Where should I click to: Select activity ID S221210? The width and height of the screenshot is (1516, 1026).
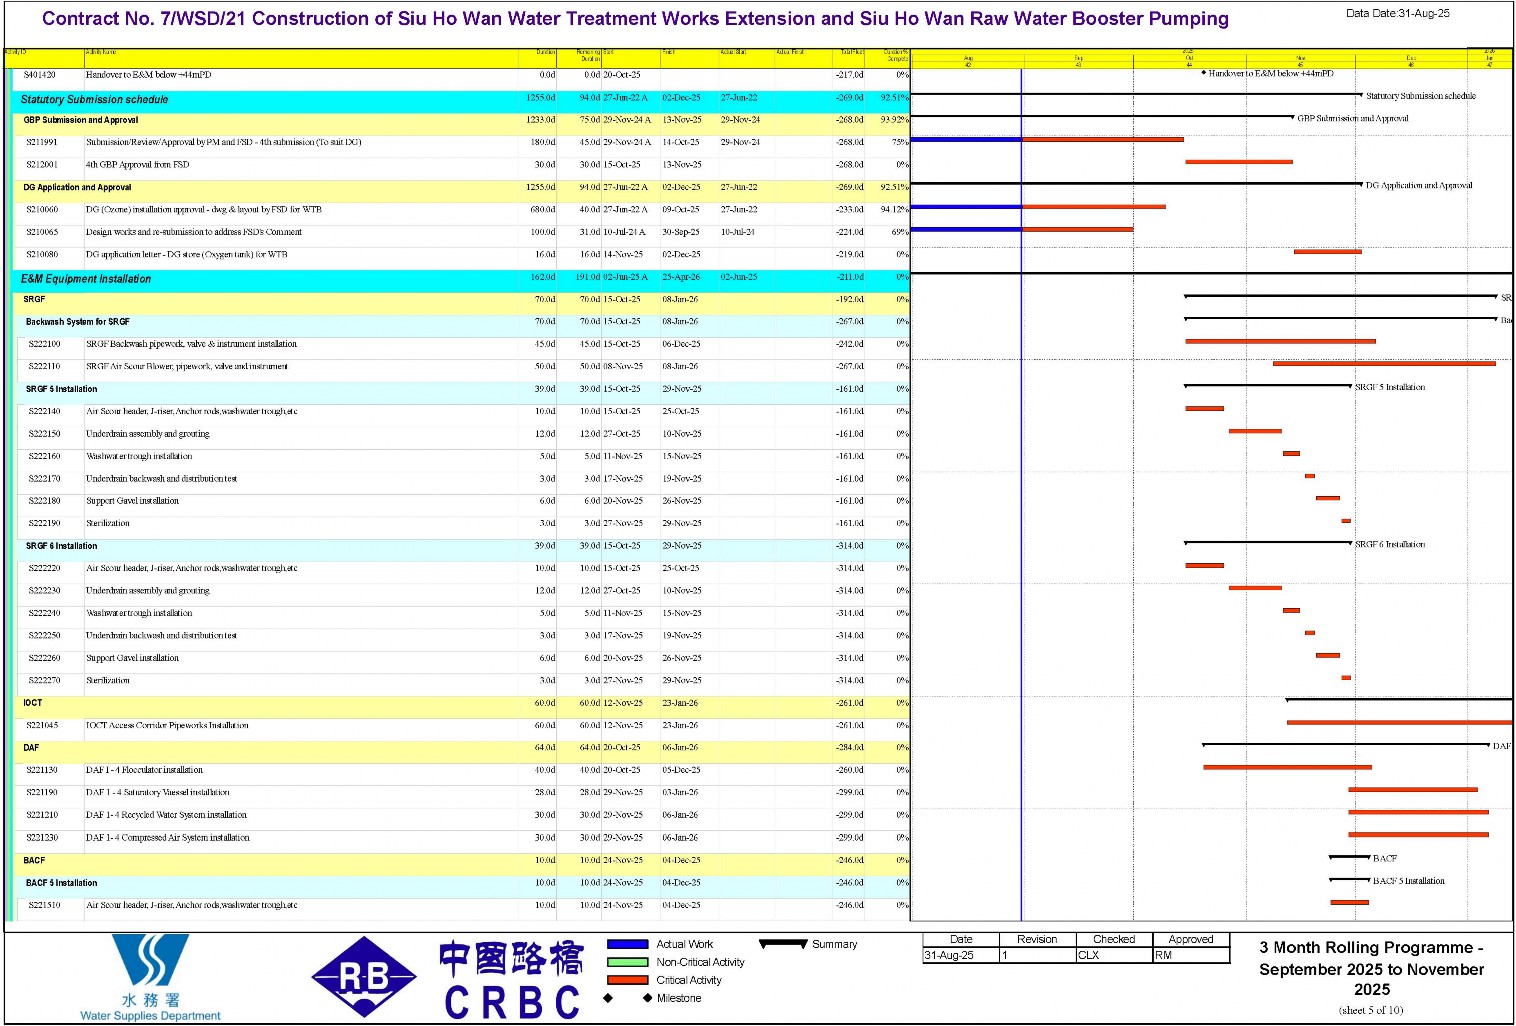(x=42, y=815)
